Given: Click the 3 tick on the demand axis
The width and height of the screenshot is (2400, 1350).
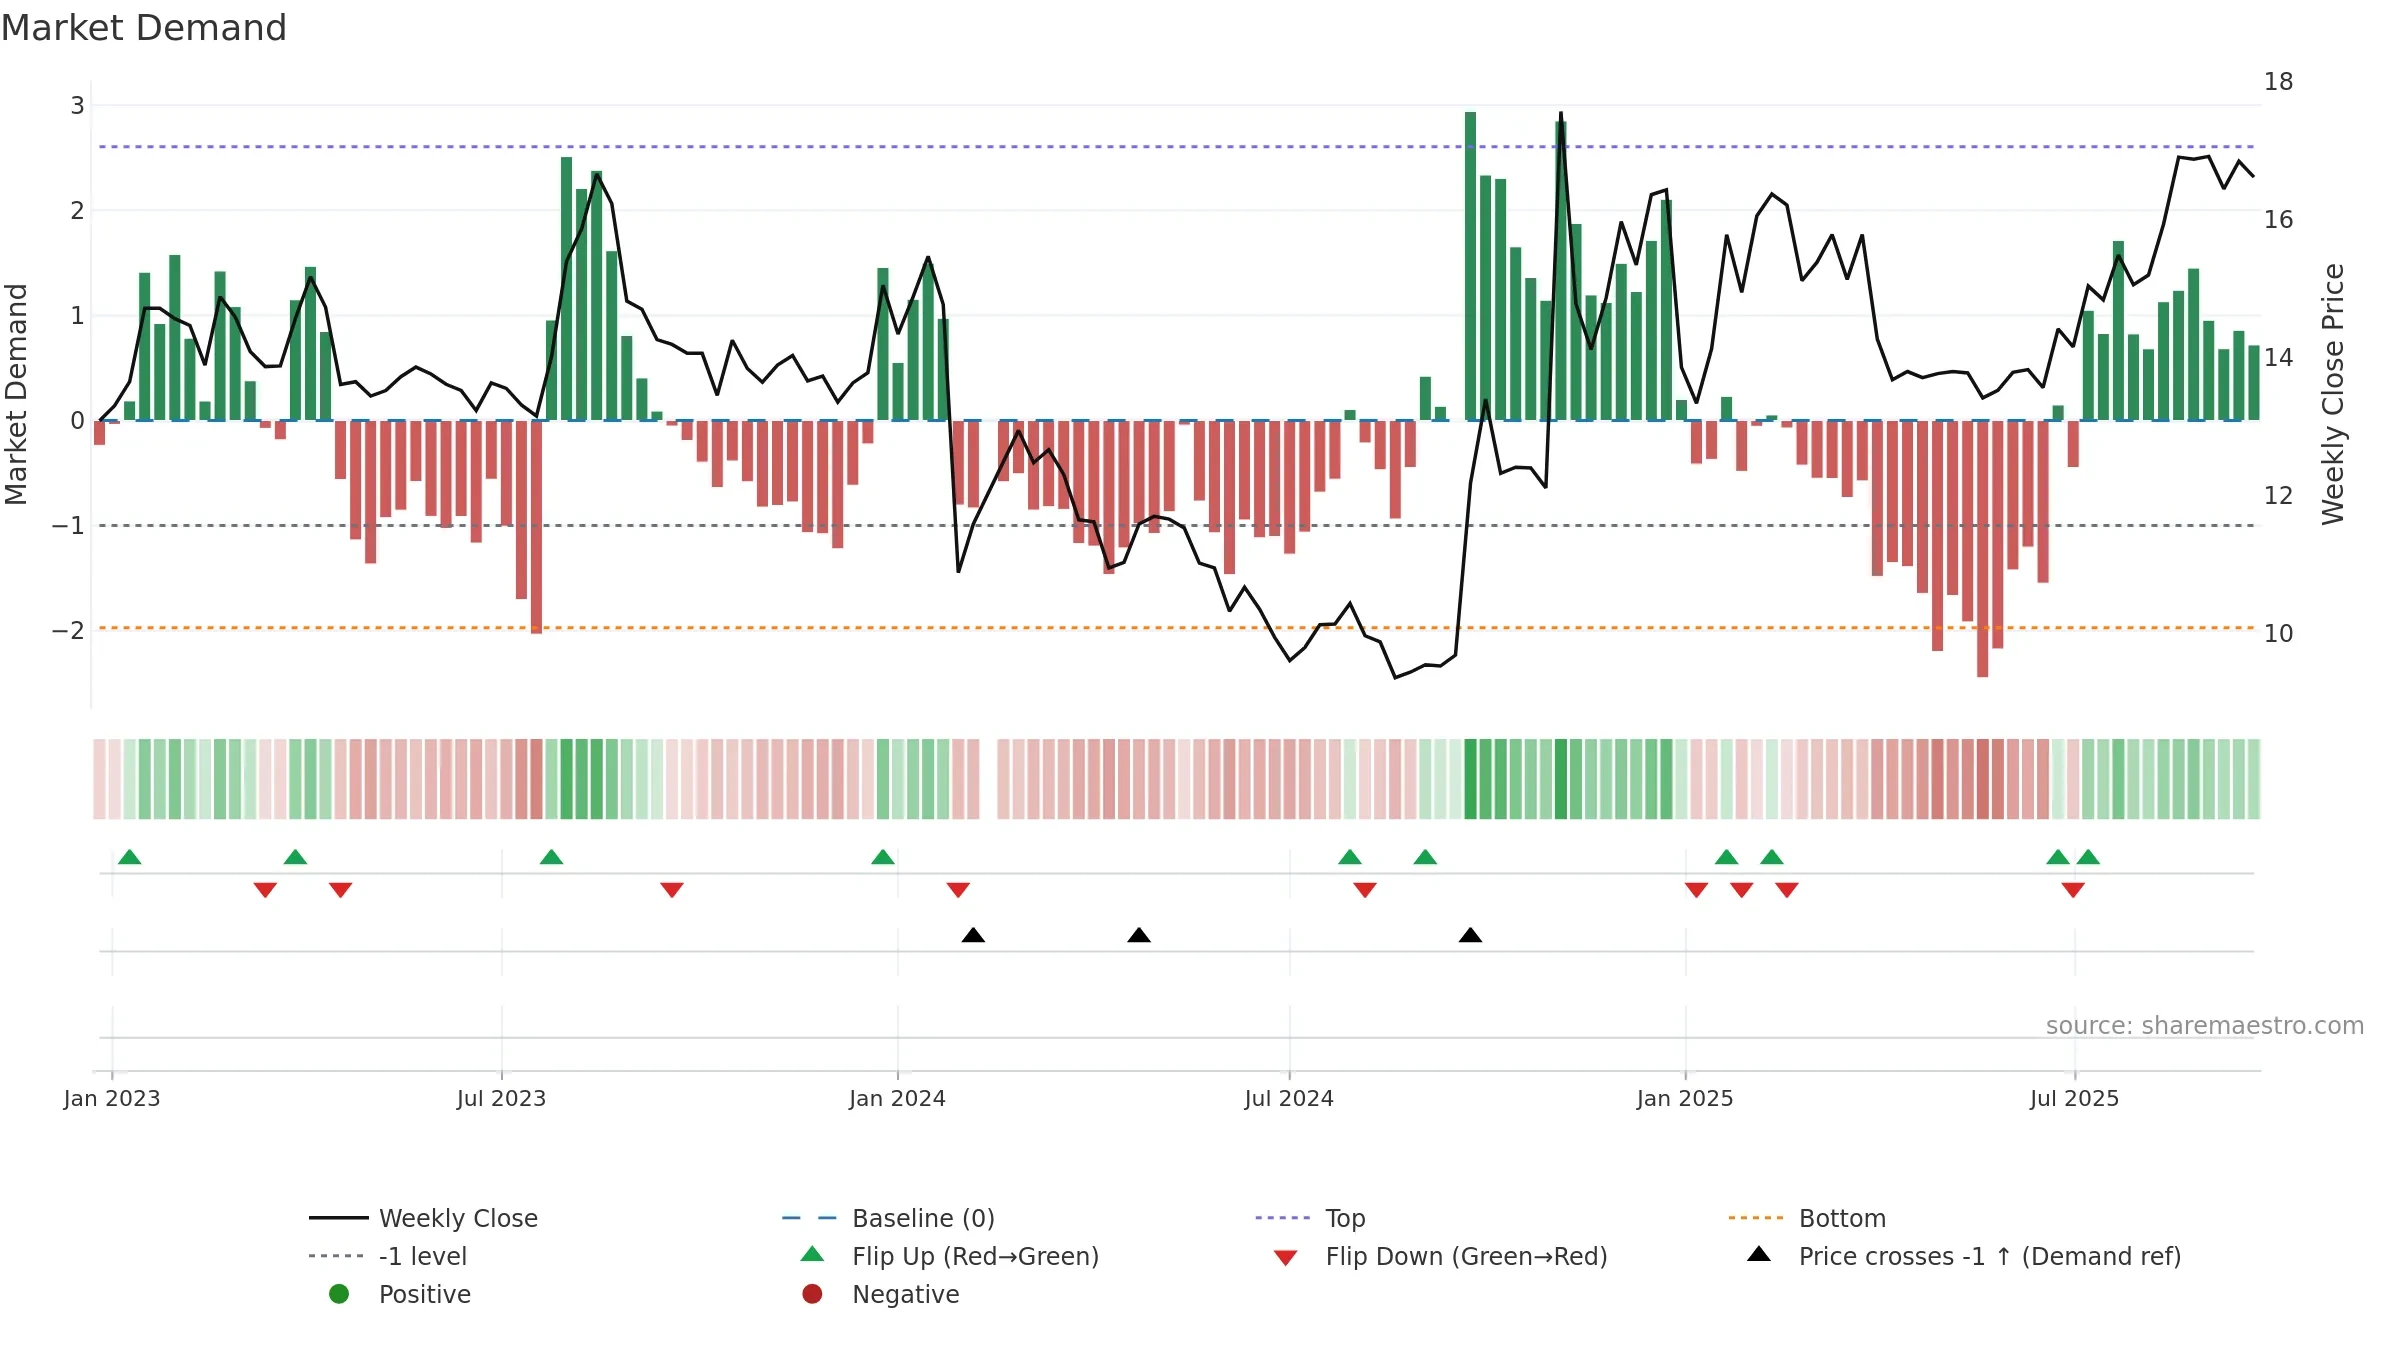Looking at the screenshot, I should point(77,105).
